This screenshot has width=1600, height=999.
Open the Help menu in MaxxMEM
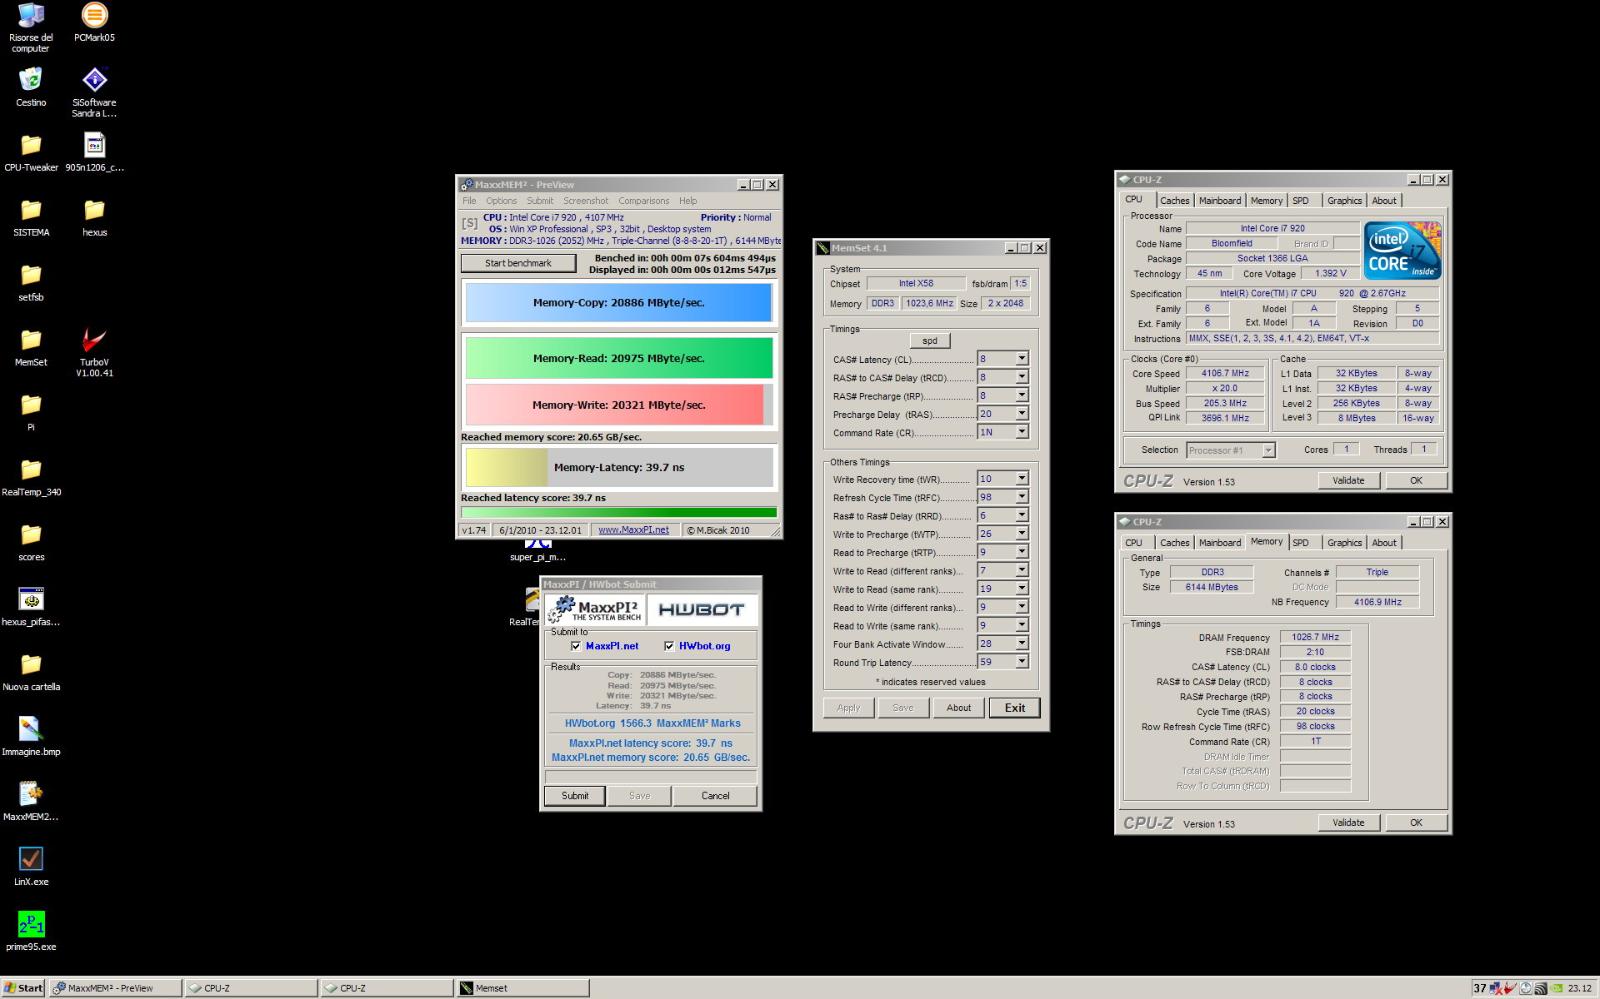point(688,201)
